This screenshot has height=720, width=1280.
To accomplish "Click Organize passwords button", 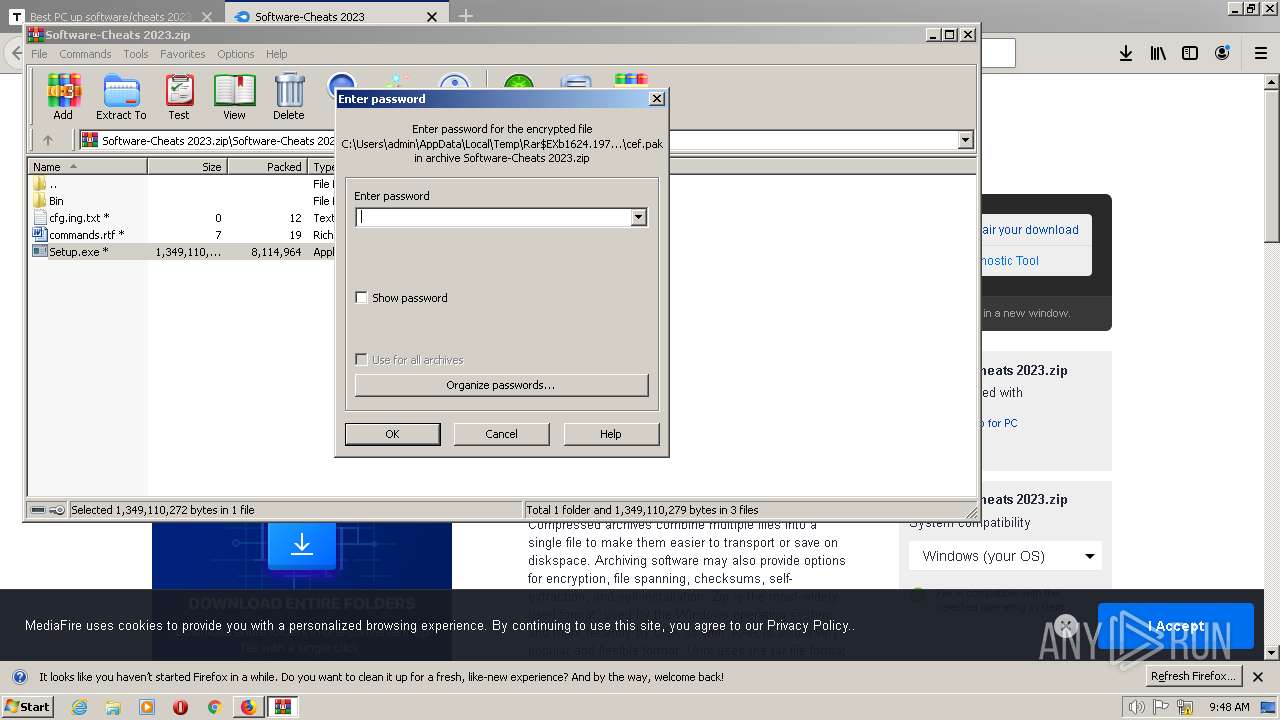I will [501, 385].
